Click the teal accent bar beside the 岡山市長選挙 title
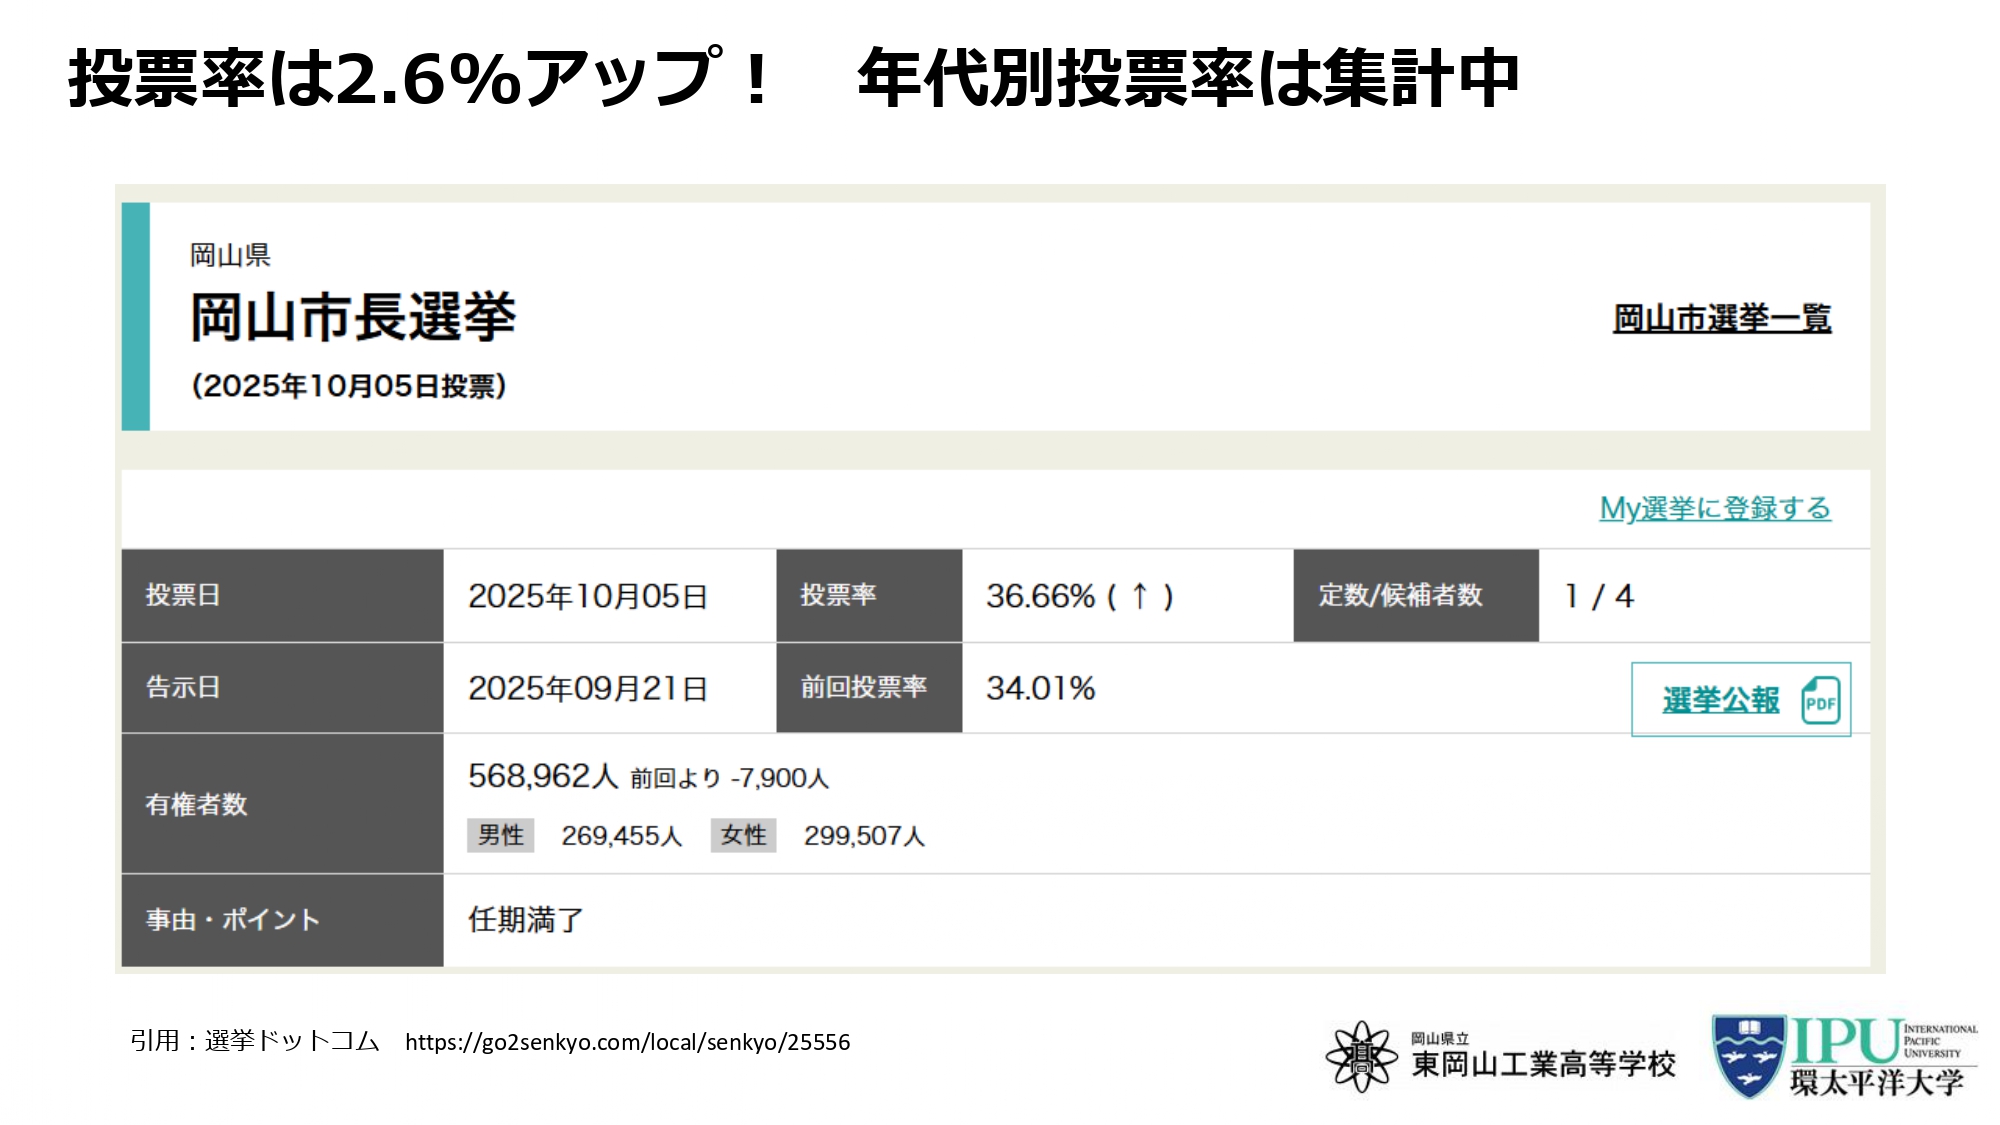The height and width of the screenshot is (1125, 2000). click(x=136, y=316)
